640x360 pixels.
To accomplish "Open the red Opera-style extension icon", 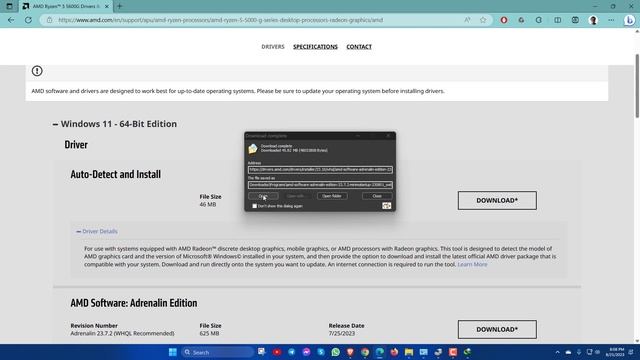I will pos(504,20).
